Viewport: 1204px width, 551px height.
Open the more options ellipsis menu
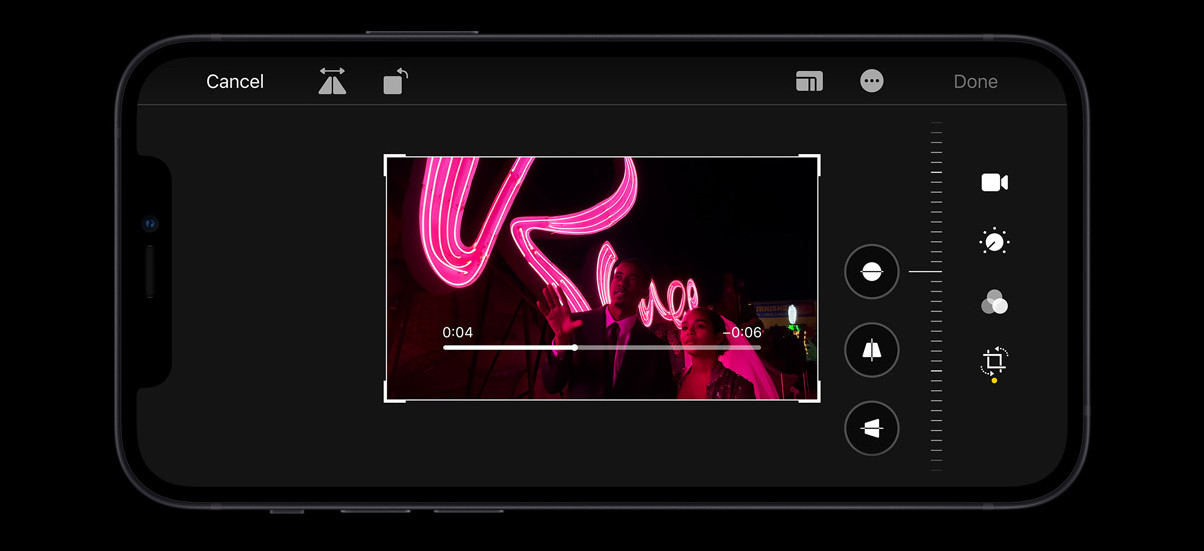click(x=872, y=82)
